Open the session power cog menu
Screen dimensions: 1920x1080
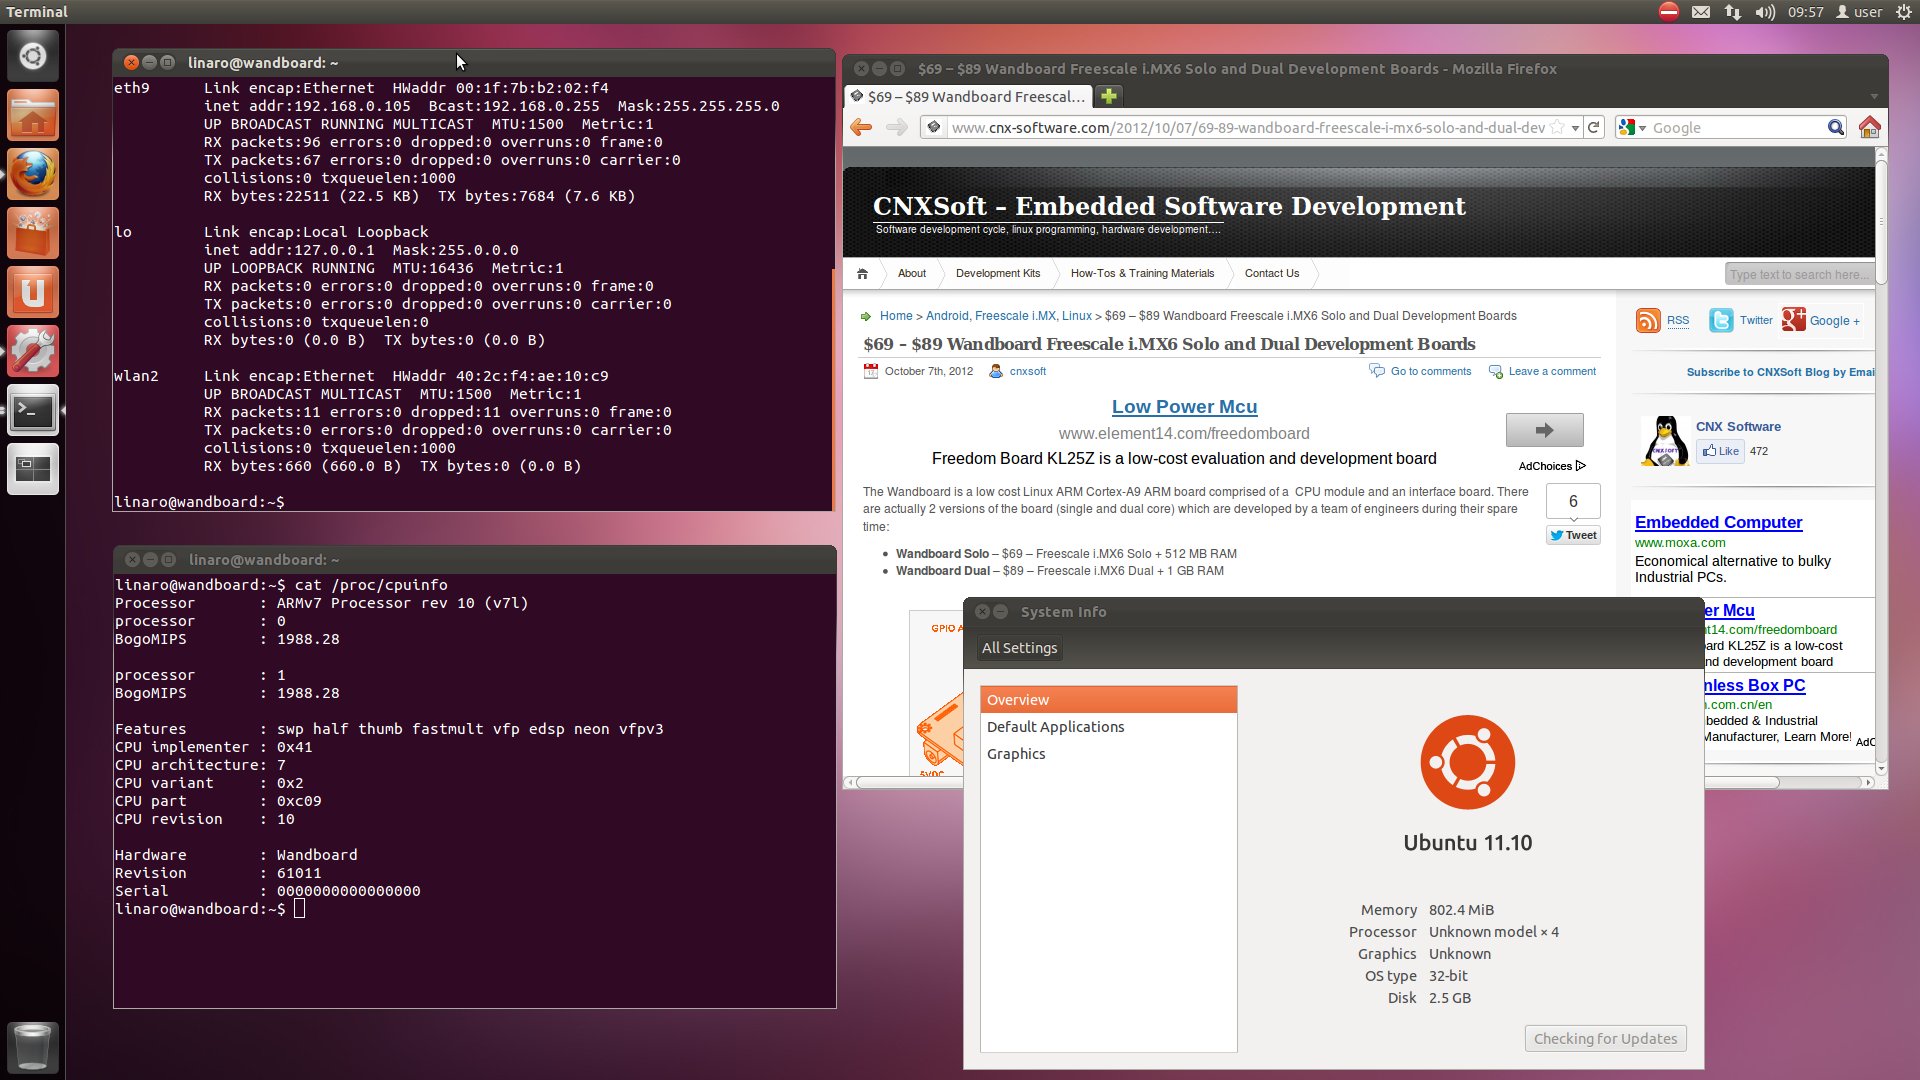[x=1903, y=12]
